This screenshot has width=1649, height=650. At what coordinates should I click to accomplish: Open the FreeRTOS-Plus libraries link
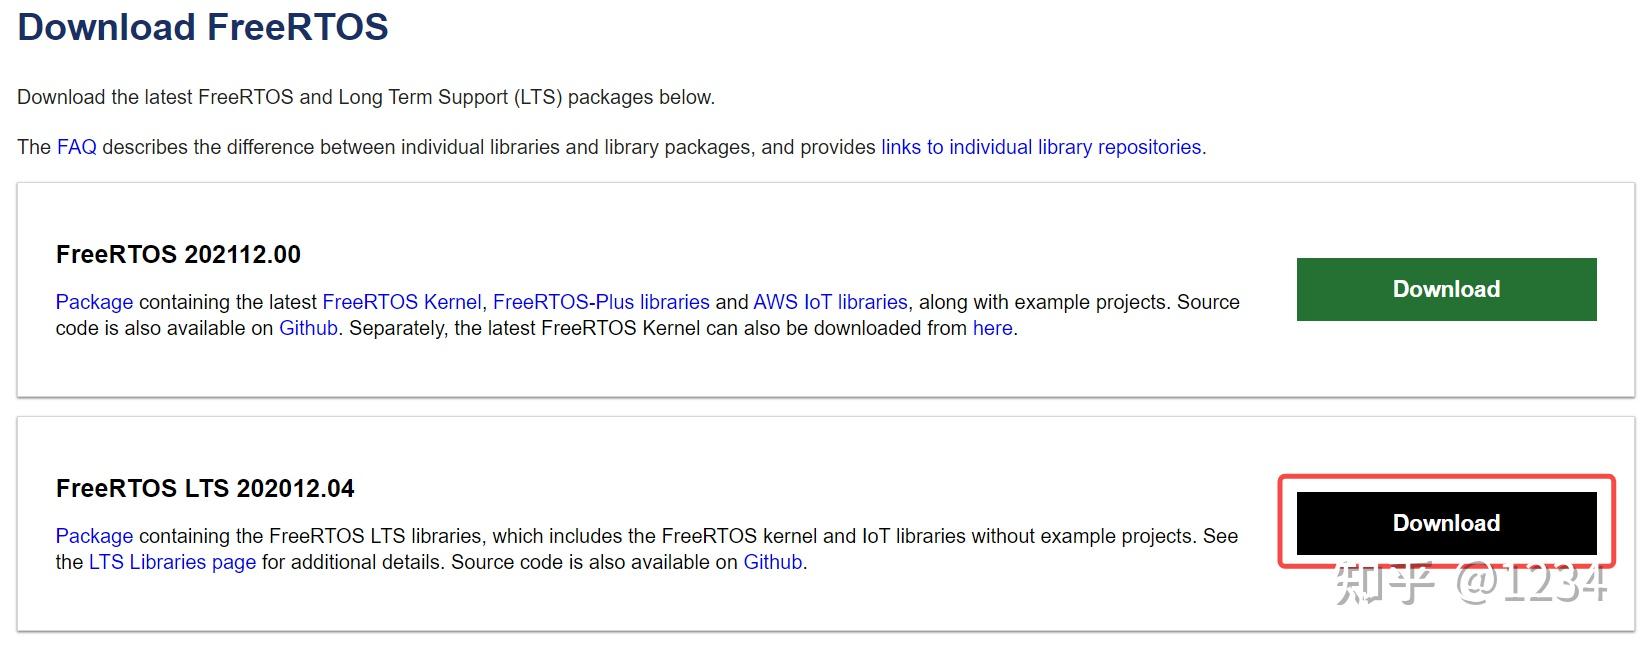click(x=602, y=301)
